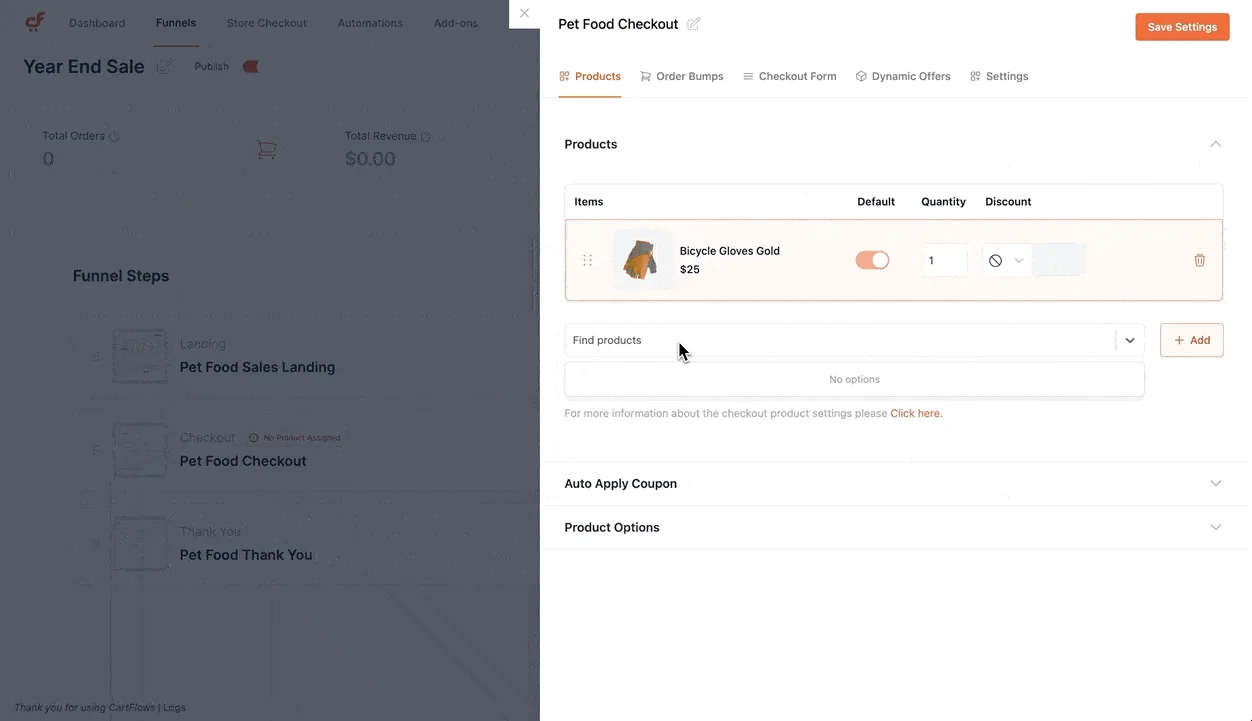
Task: Toggle the Default switch for Bicycle Gloves Gold
Action: point(872,260)
